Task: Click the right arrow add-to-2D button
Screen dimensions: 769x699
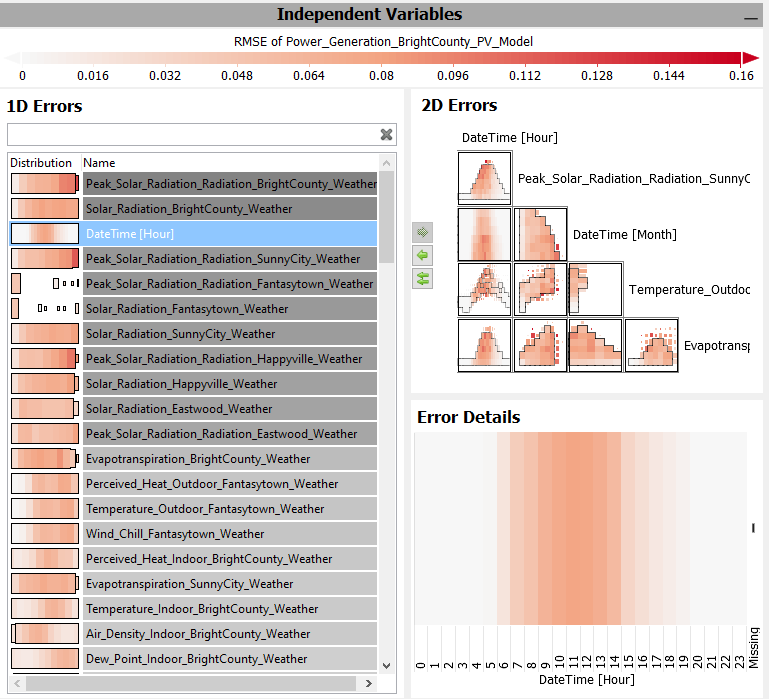Action: (423, 232)
